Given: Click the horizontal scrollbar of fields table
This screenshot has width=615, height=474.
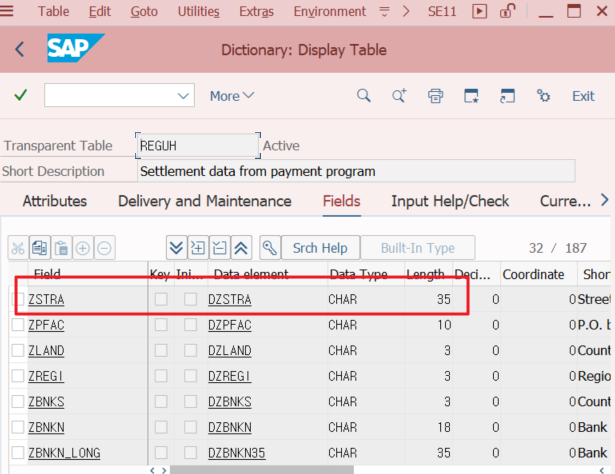Looking at the screenshot, I should [262, 470].
